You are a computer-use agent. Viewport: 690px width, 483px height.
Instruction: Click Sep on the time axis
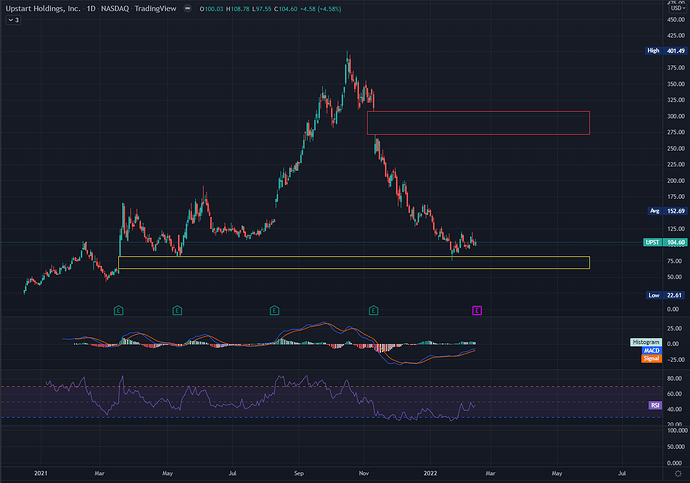tap(299, 473)
